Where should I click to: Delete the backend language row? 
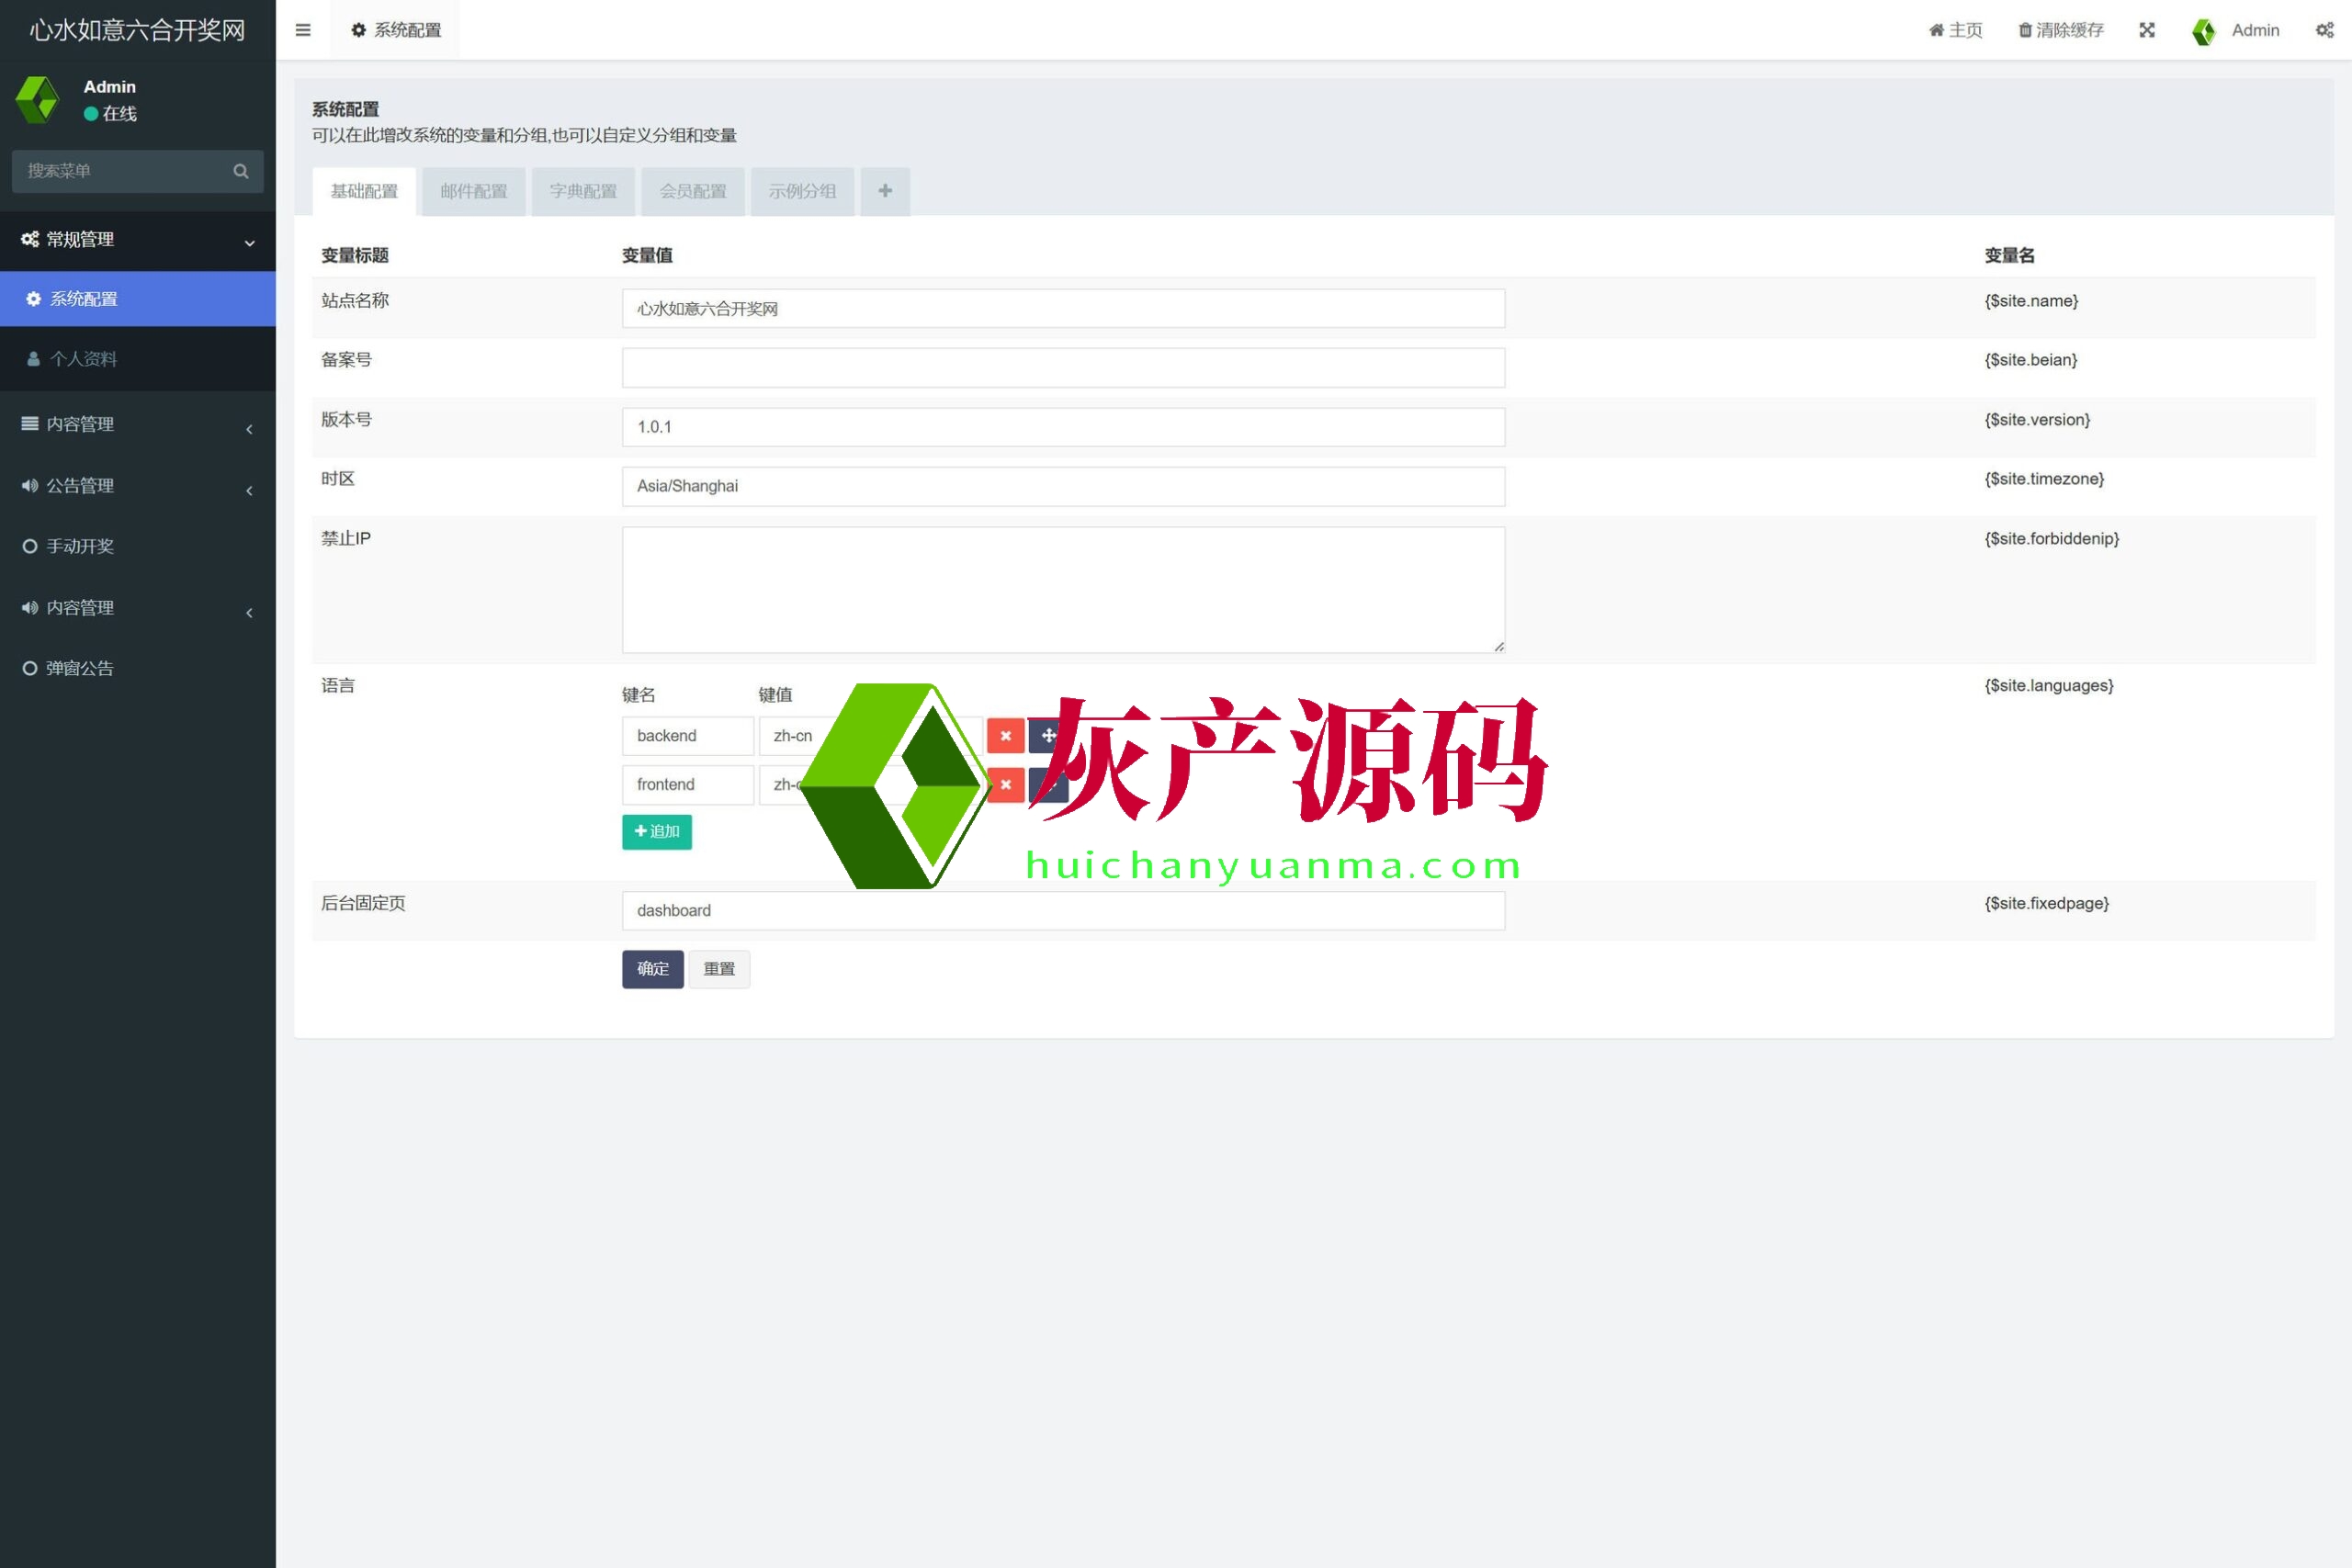pos(1005,736)
